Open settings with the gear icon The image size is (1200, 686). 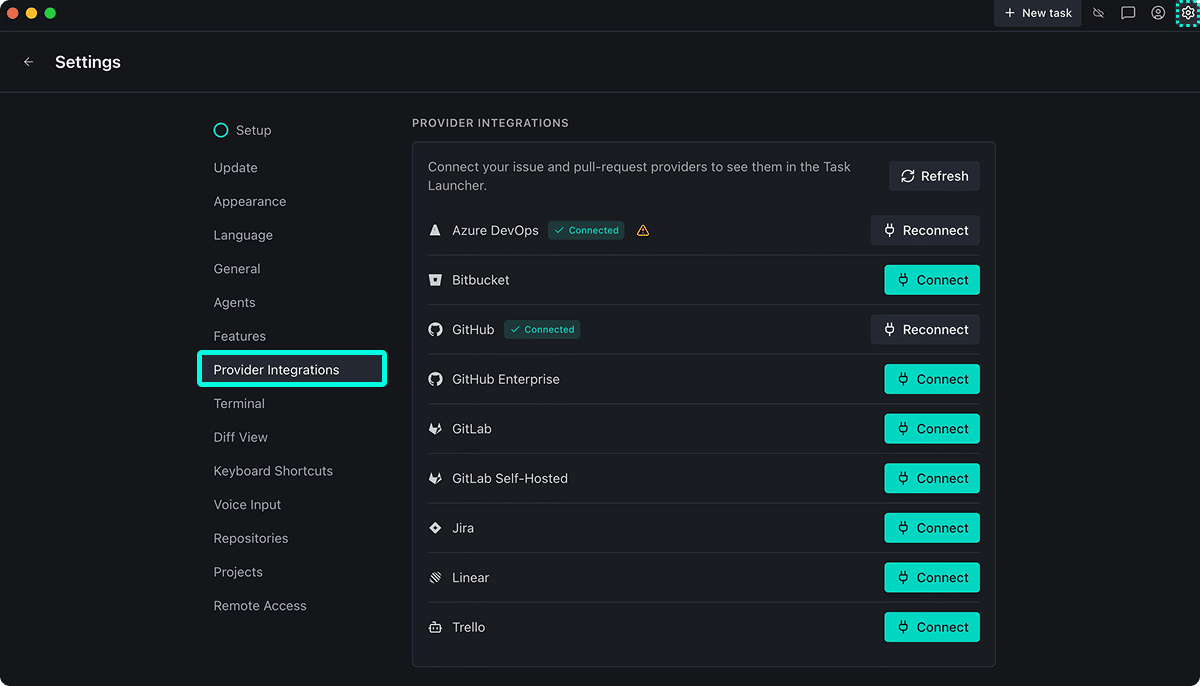[1187, 13]
